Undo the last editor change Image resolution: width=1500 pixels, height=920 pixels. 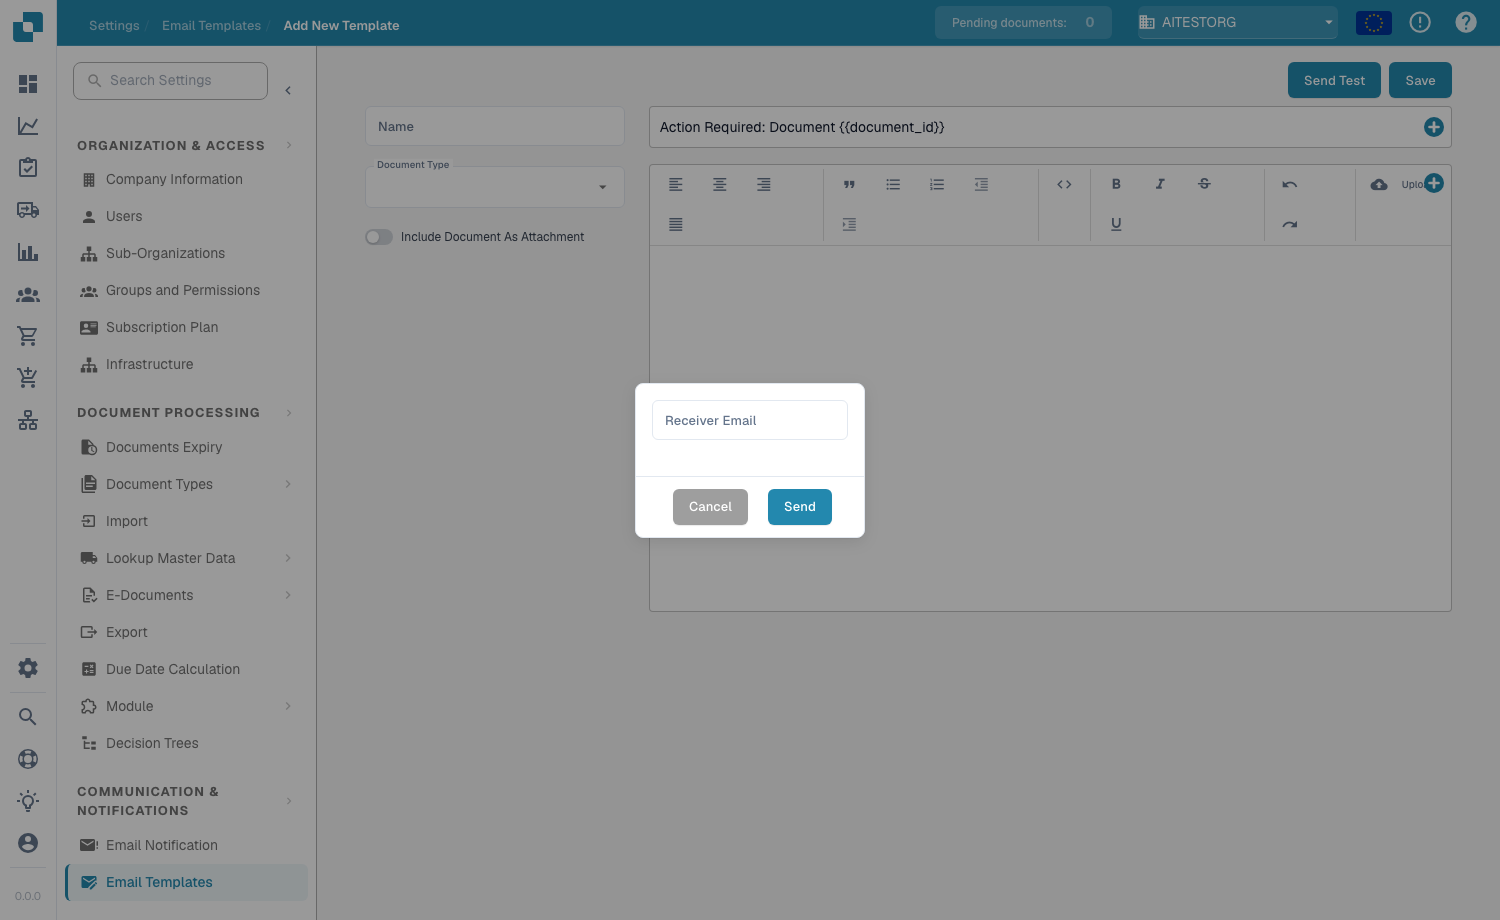click(1290, 184)
